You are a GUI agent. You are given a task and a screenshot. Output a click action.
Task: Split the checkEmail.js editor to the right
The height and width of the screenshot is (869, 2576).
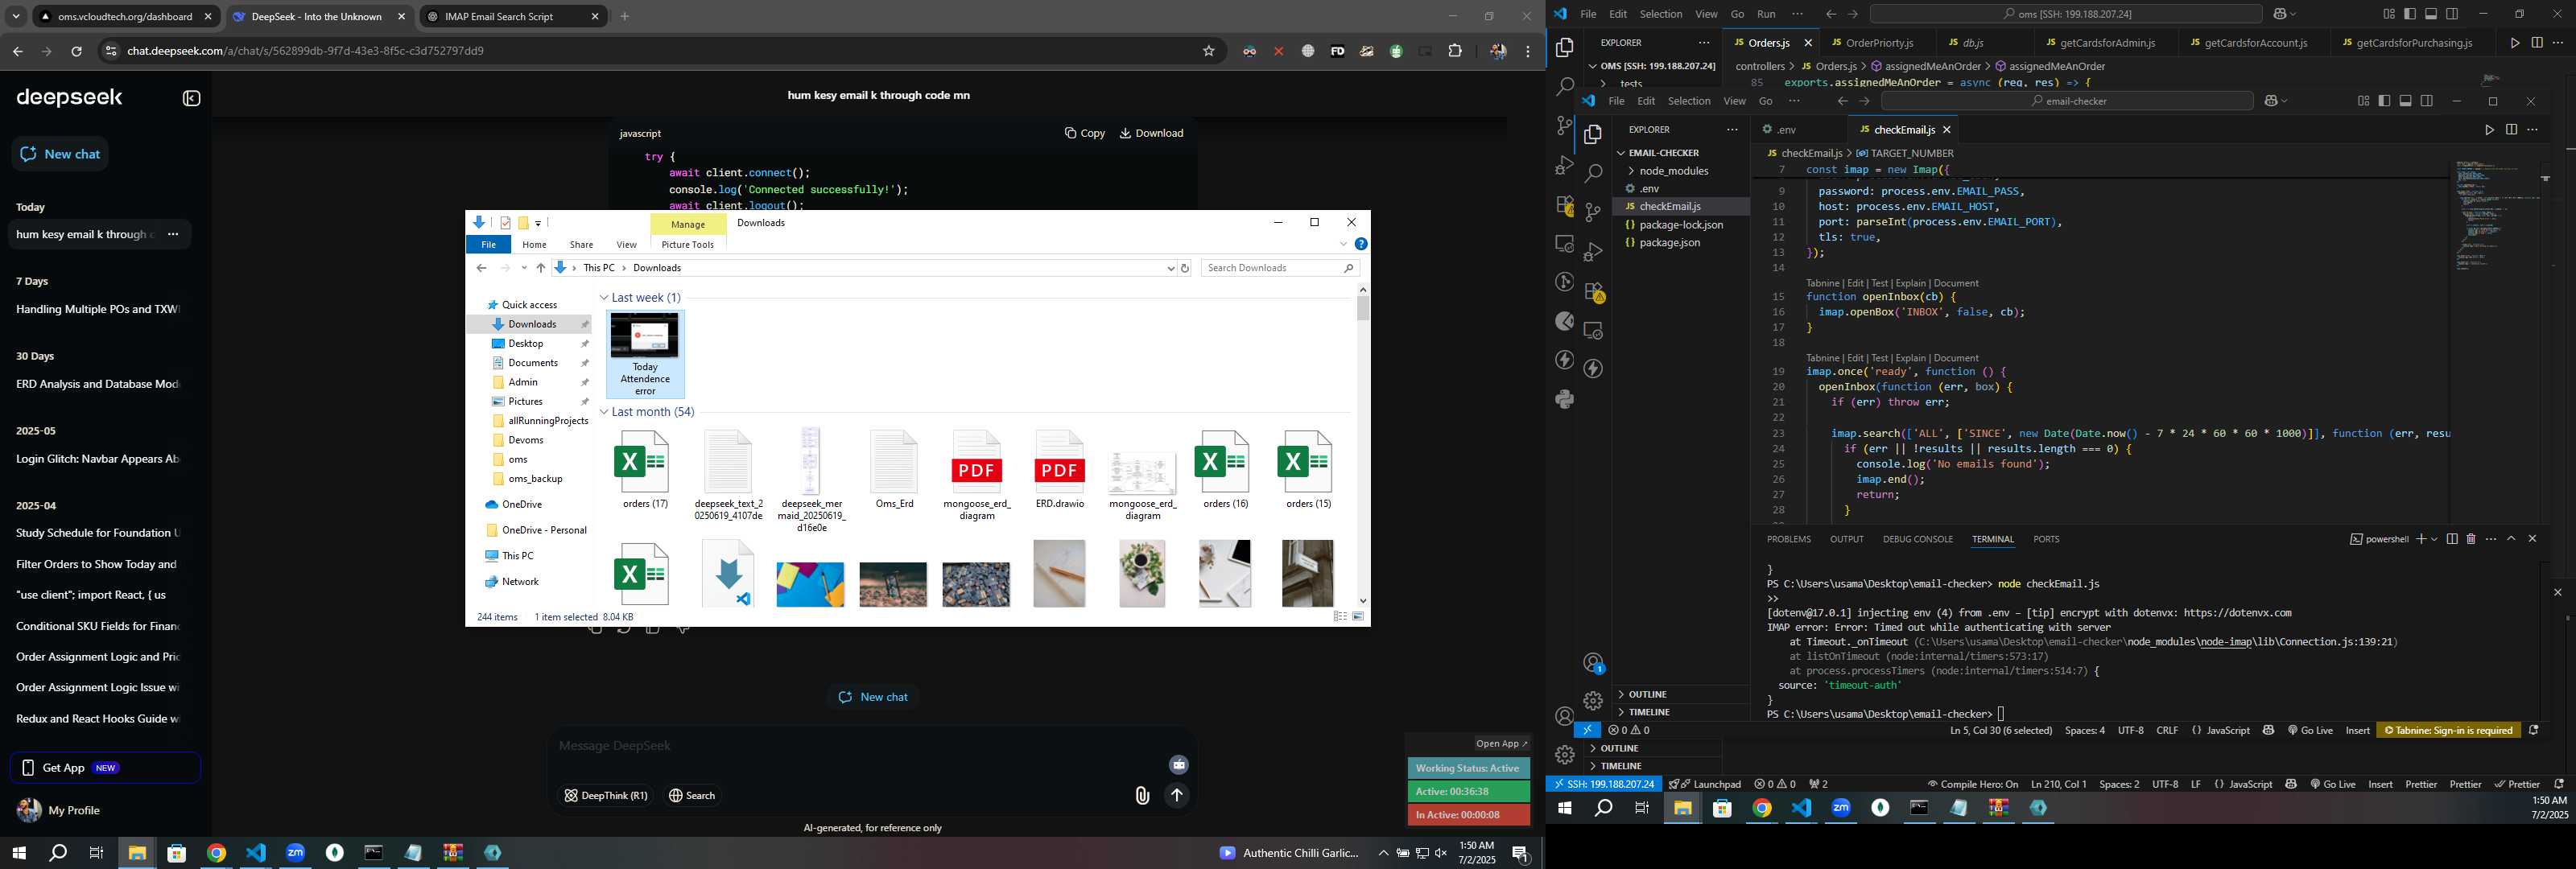pyautogui.click(x=2511, y=130)
